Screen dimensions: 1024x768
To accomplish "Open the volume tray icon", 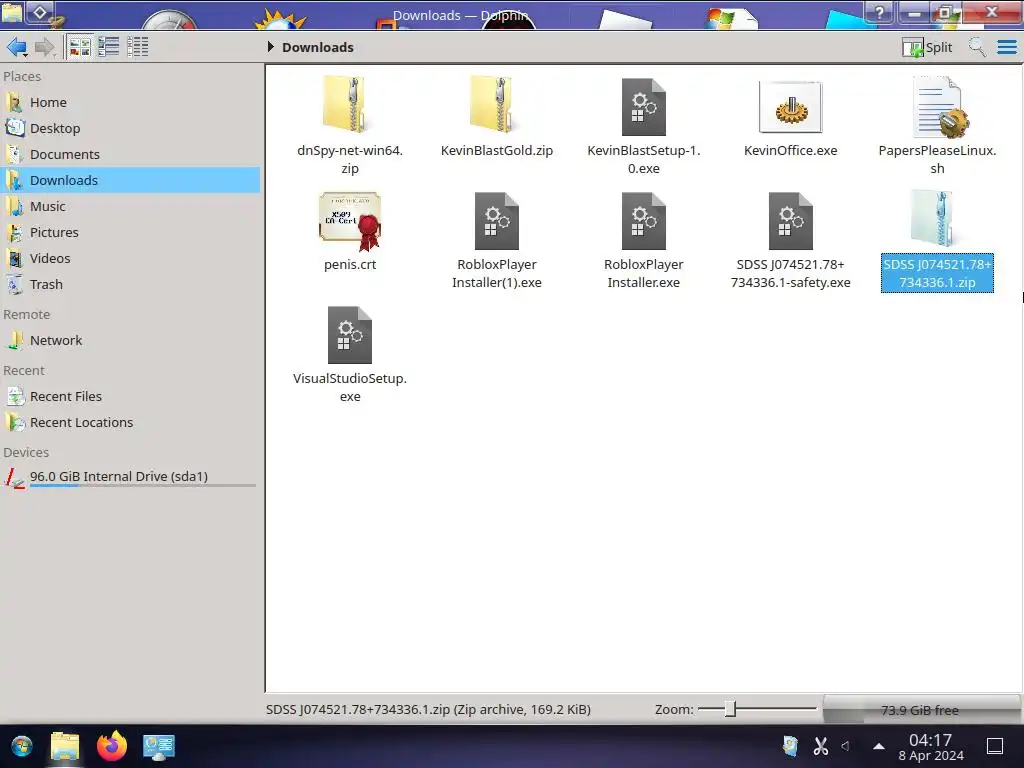I will click(x=846, y=746).
